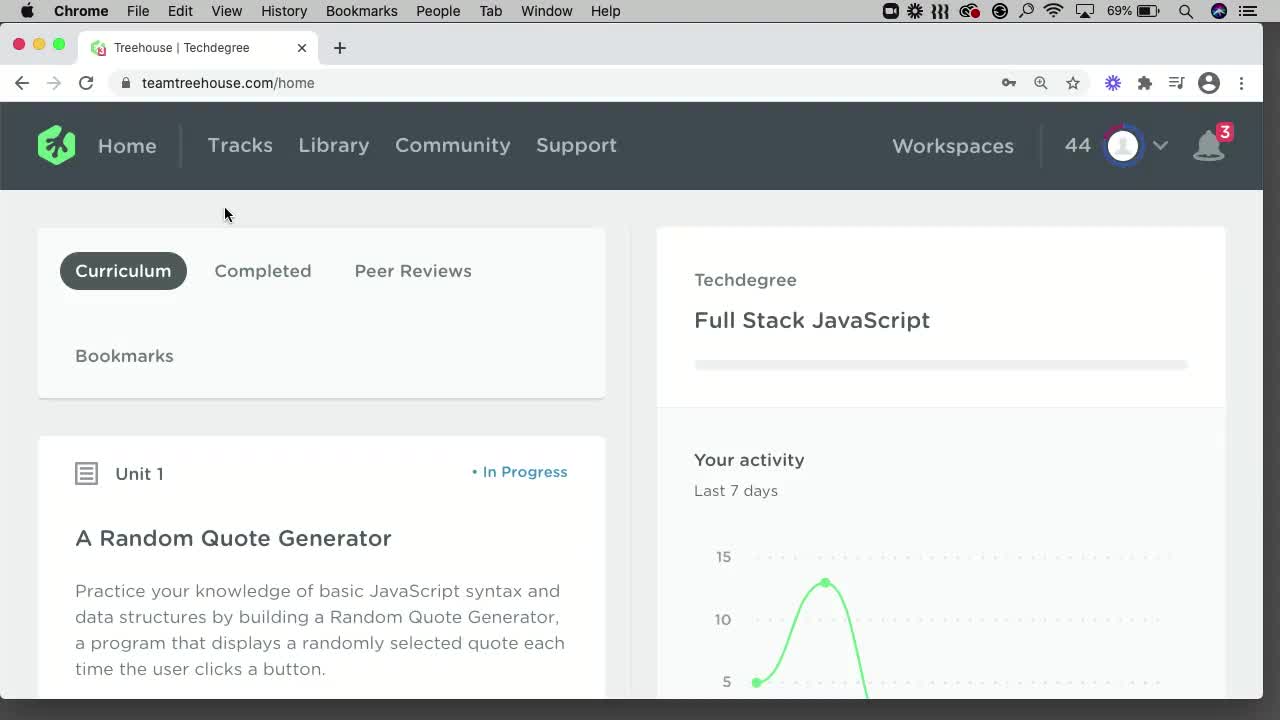1280x720 pixels.
Task: Click the Wi-Fi icon in the menu bar
Action: pyautogui.click(x=1054, y=11)
